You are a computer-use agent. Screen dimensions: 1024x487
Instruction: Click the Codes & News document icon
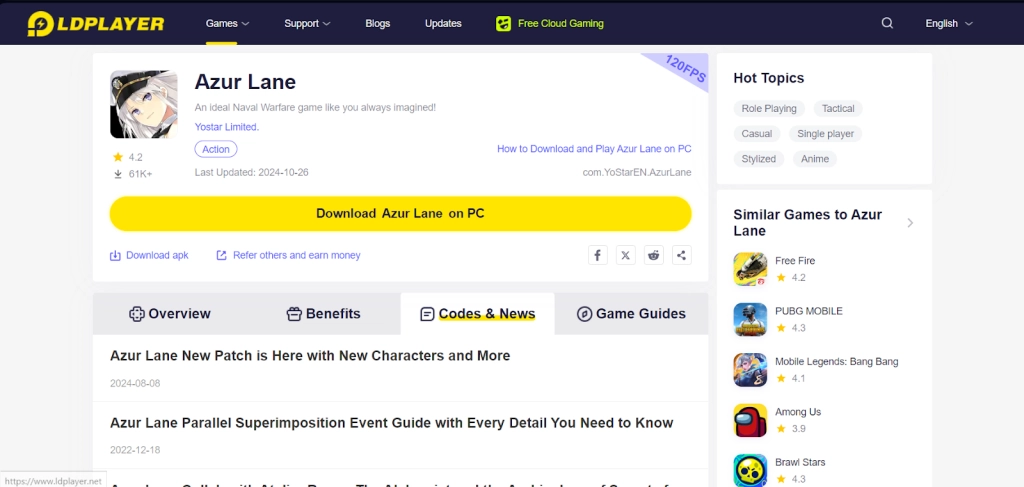pos(427,314)
